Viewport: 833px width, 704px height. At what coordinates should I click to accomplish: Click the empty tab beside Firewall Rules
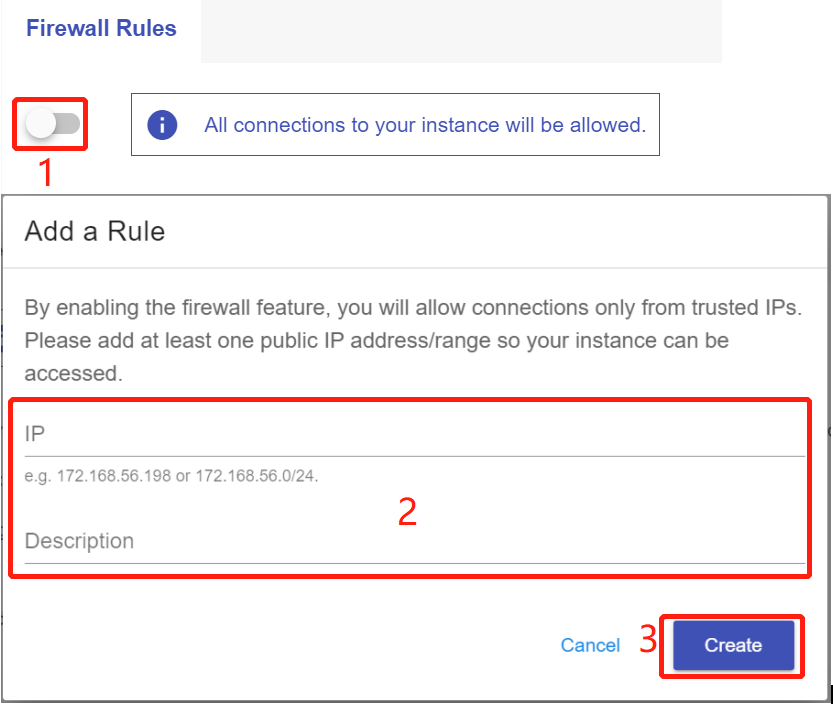460,30
